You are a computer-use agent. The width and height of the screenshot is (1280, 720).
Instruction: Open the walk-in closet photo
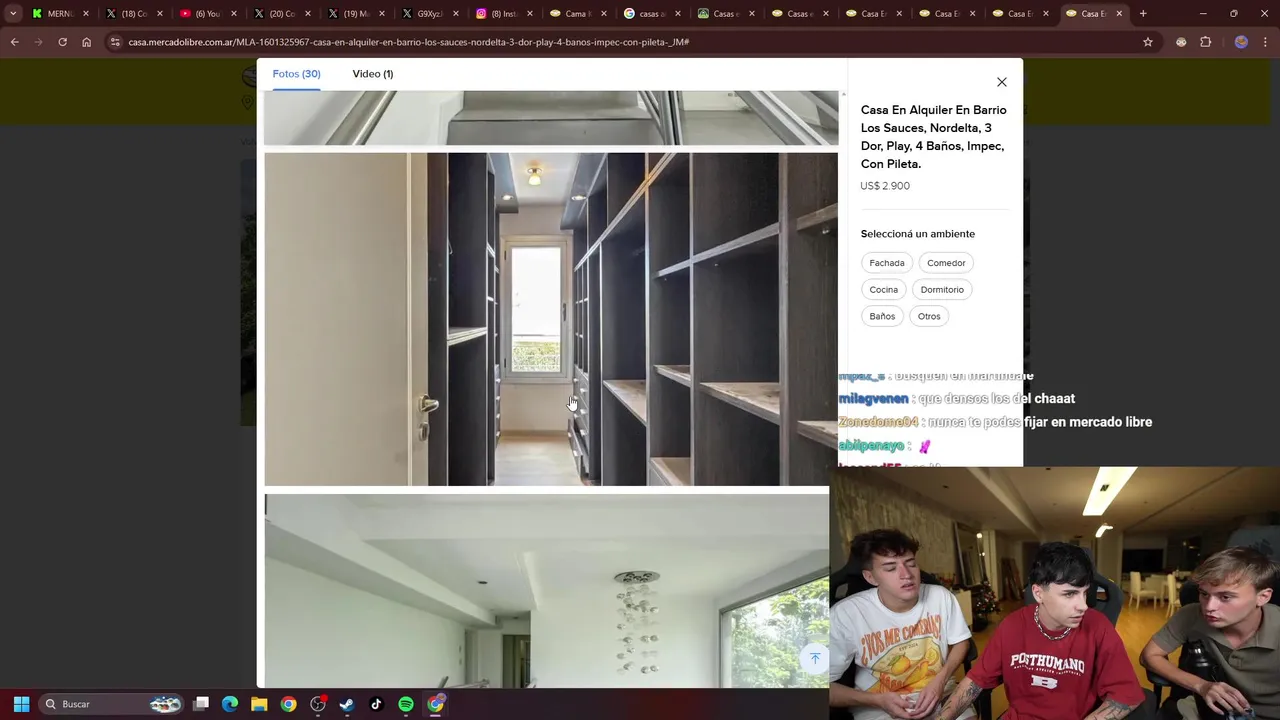551,319
